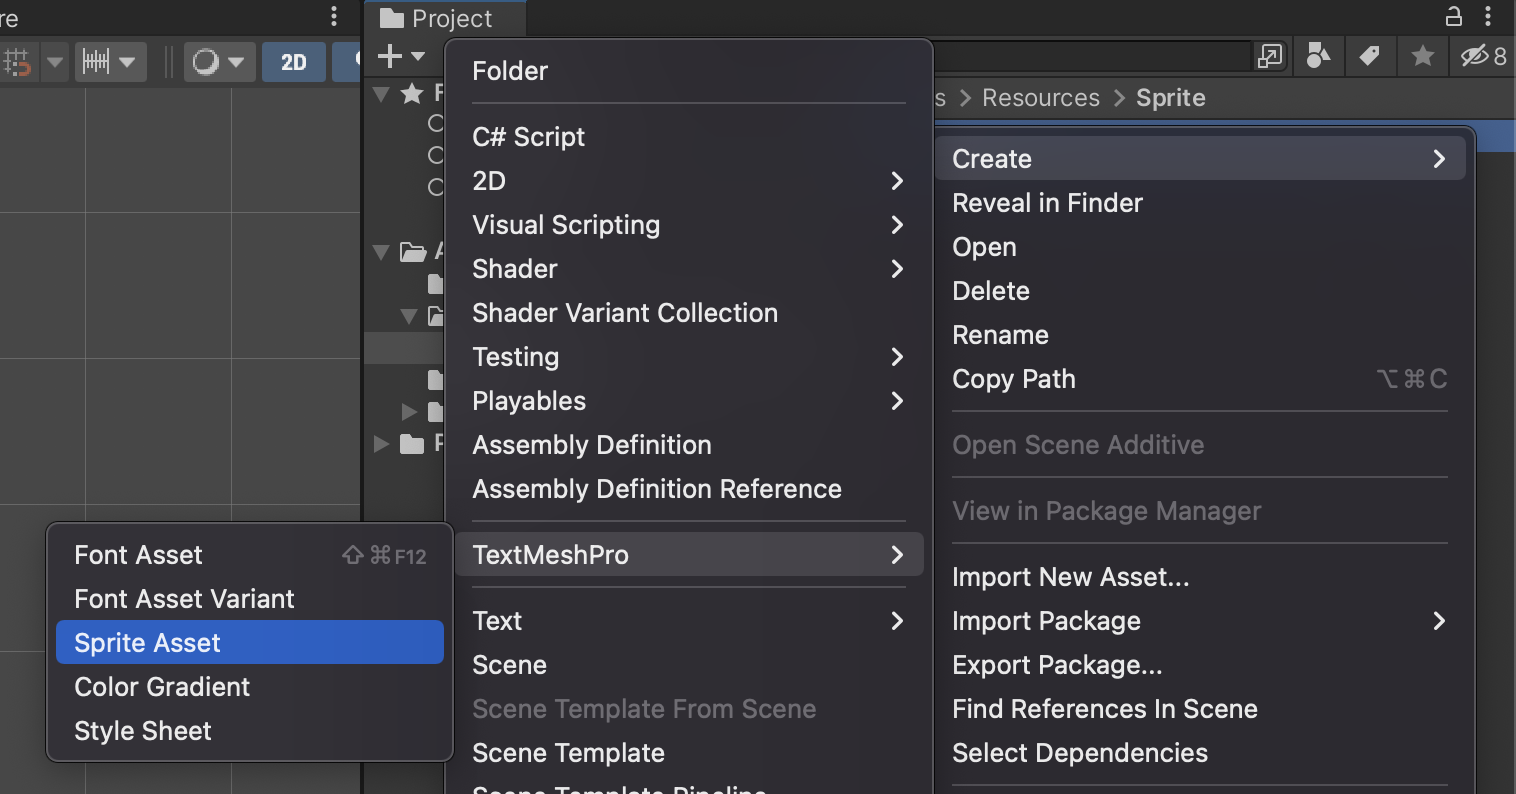Choose Reveal in Finder
1516x794 pixels.
coord(1047,203)
